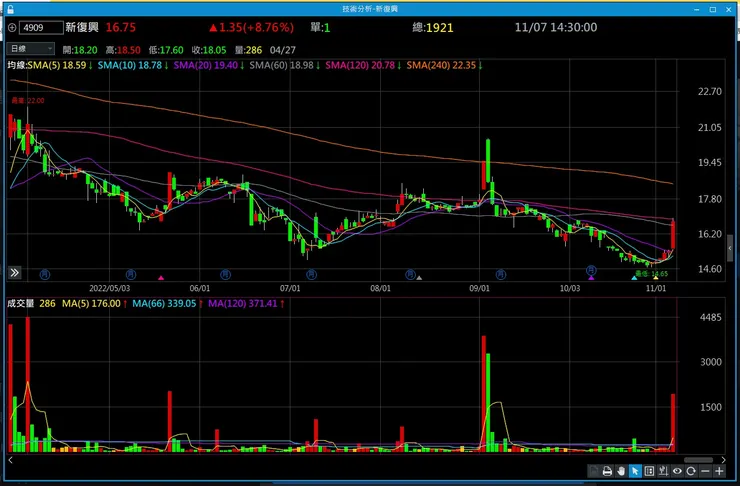Click the total volume 總:1921
This screenshot has height=486, width=740.
[x=433, y=27]
